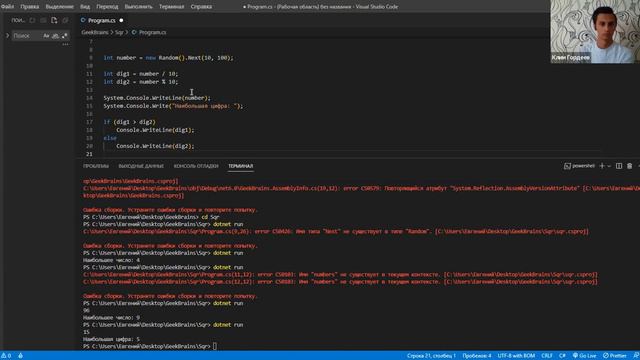Image resolution: width=640 pixels, height=360 pixels.
Task: Toggle regular expression in search
Action: click(64, 36)
